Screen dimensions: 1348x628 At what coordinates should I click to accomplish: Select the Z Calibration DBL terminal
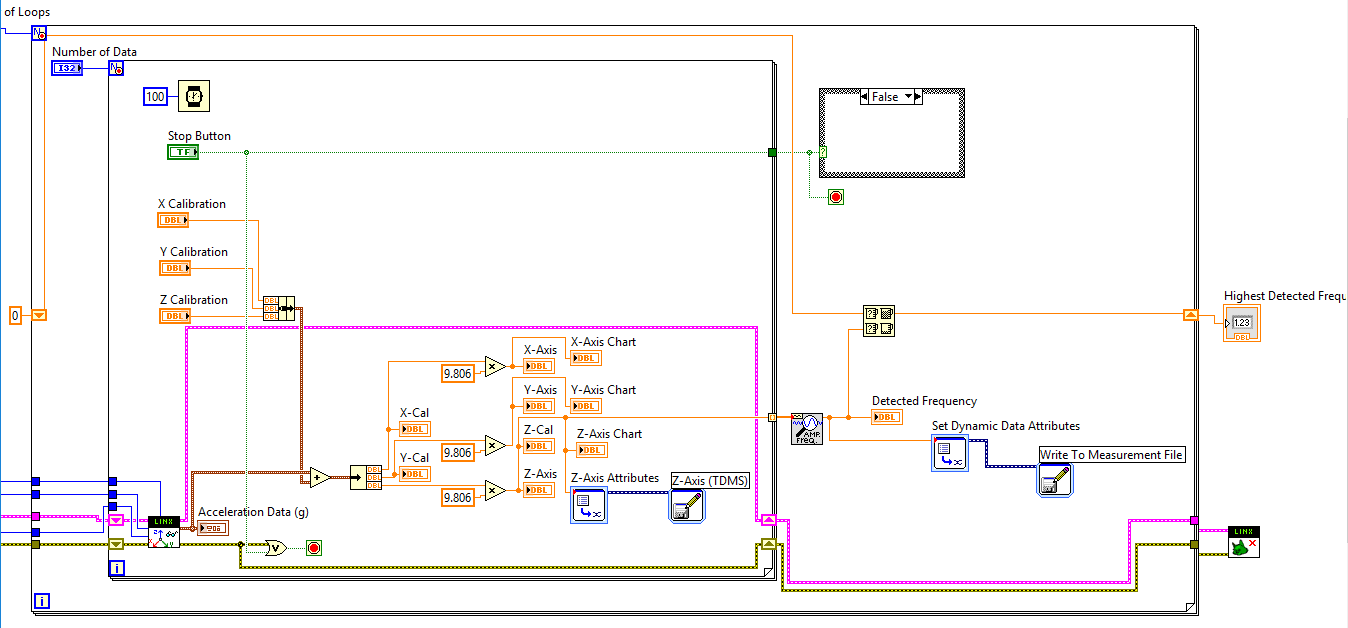point(175,316)
